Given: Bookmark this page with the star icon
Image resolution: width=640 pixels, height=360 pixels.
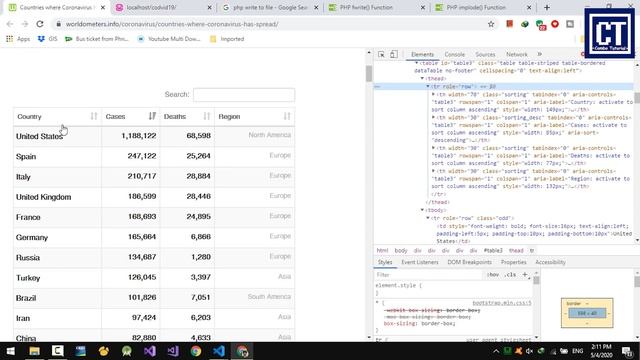Looking at the screenshot, I should 491,24.
